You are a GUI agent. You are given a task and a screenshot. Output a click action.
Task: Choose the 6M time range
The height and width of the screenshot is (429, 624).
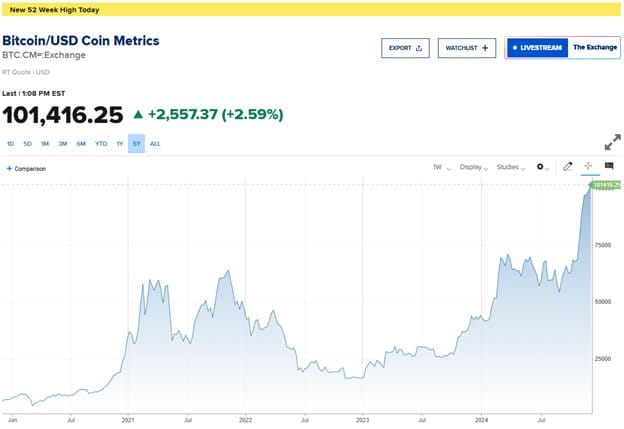click(x=81, y=144)
